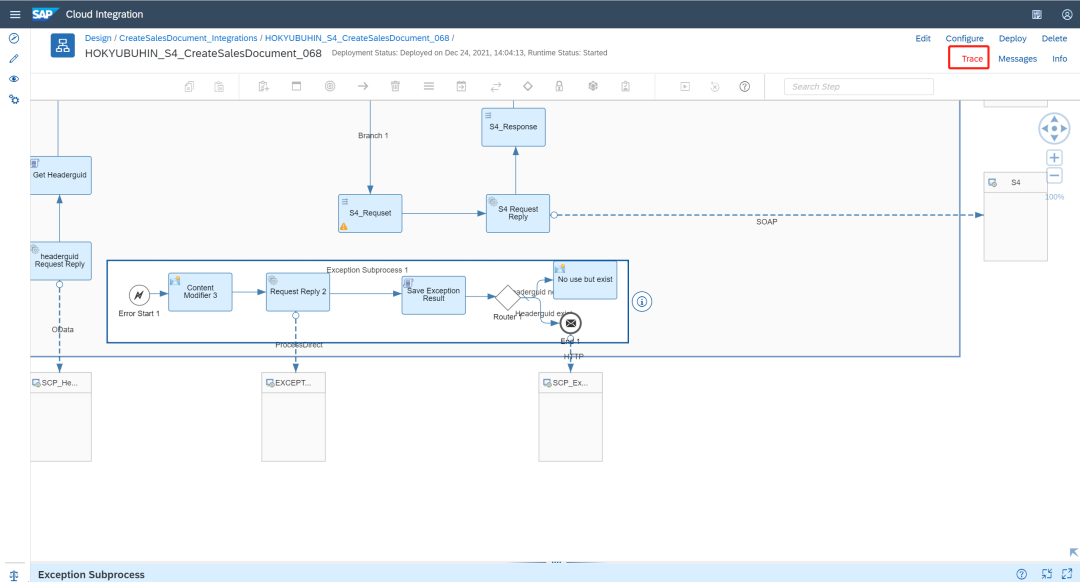Open the Info link
The image size is (1080, 582).
pos(1059,59)
